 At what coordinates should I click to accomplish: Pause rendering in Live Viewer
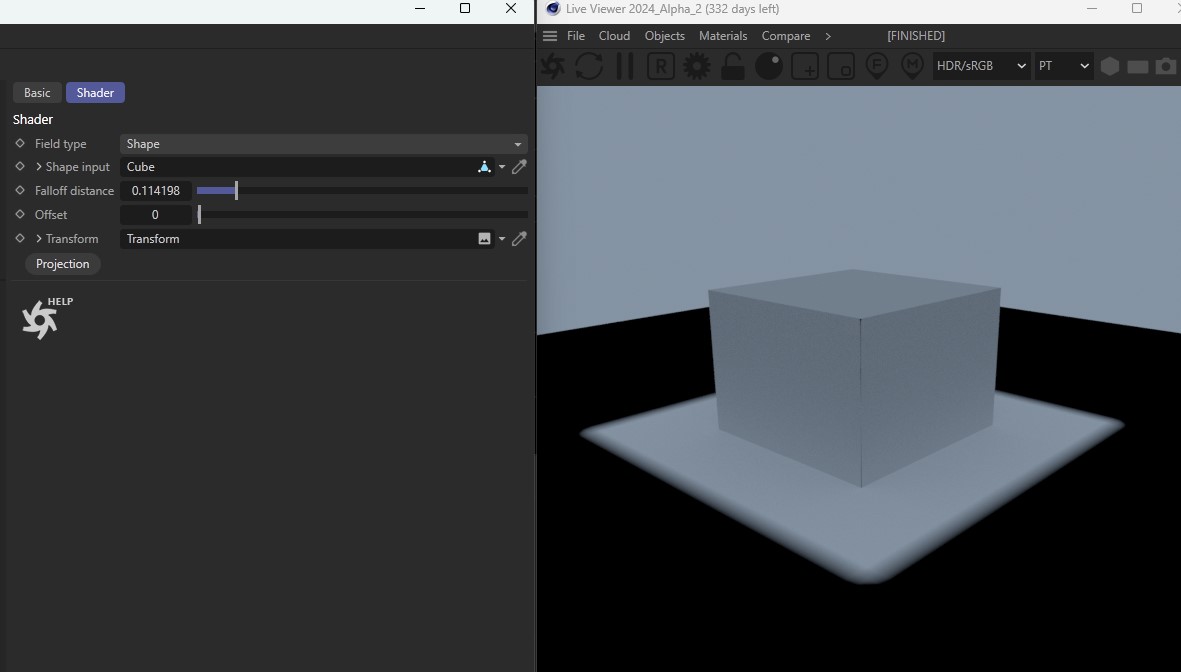point(625,66)
